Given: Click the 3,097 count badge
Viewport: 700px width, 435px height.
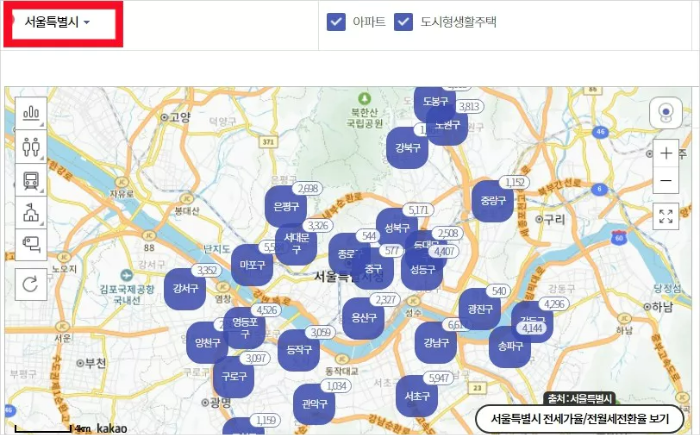Looking at the screenshot, I should click(x=255, y=358).
